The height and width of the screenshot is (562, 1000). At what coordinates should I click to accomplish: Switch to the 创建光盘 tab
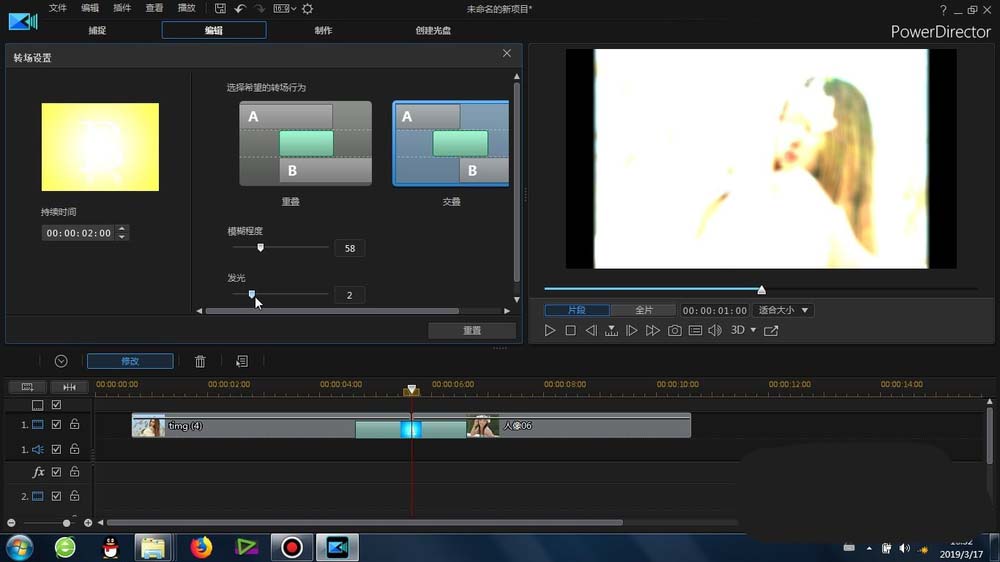click(x=433, y=30)
